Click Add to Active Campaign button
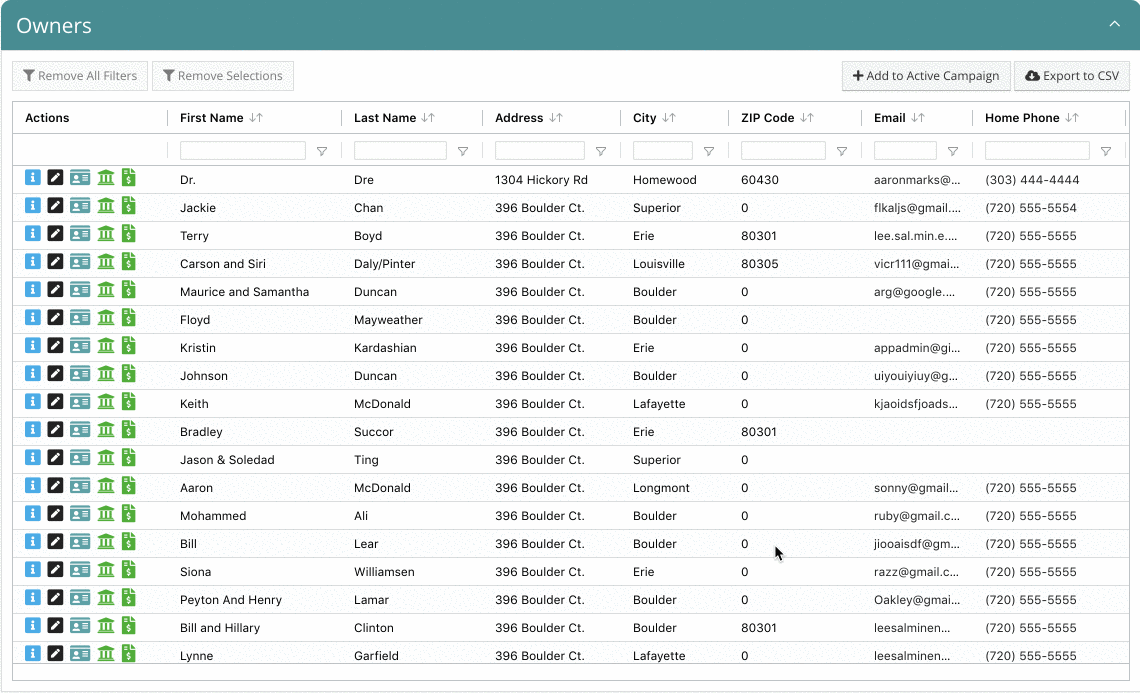Image resolution: width=1140 pixels, height=693 pixels. coord(926,76)
